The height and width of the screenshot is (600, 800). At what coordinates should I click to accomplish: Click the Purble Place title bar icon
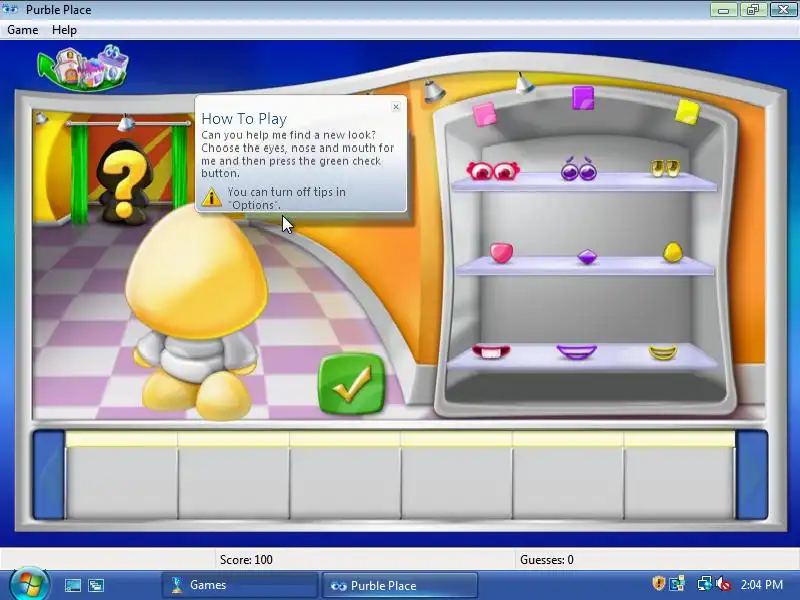[x=10, y=9]
